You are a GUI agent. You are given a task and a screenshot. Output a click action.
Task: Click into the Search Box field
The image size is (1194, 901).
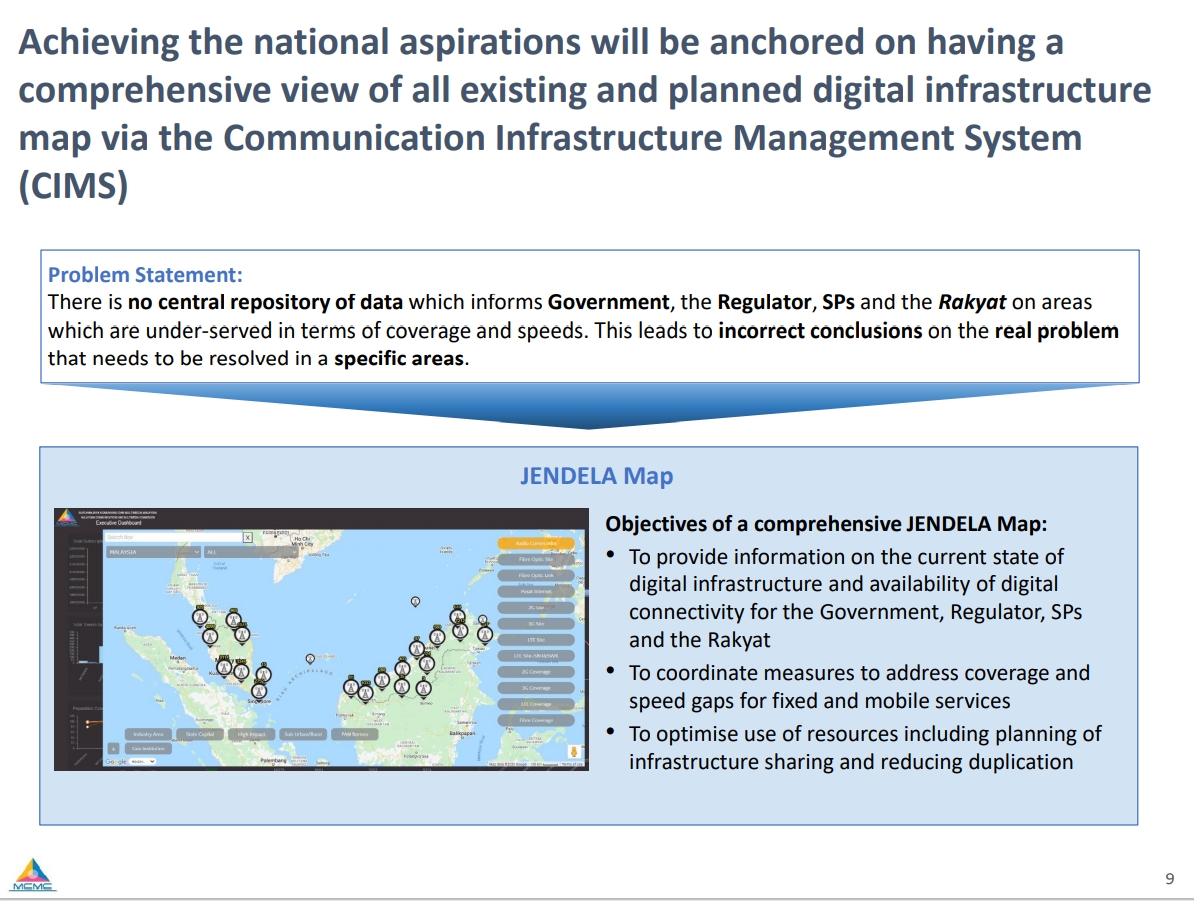click(172, 537)
